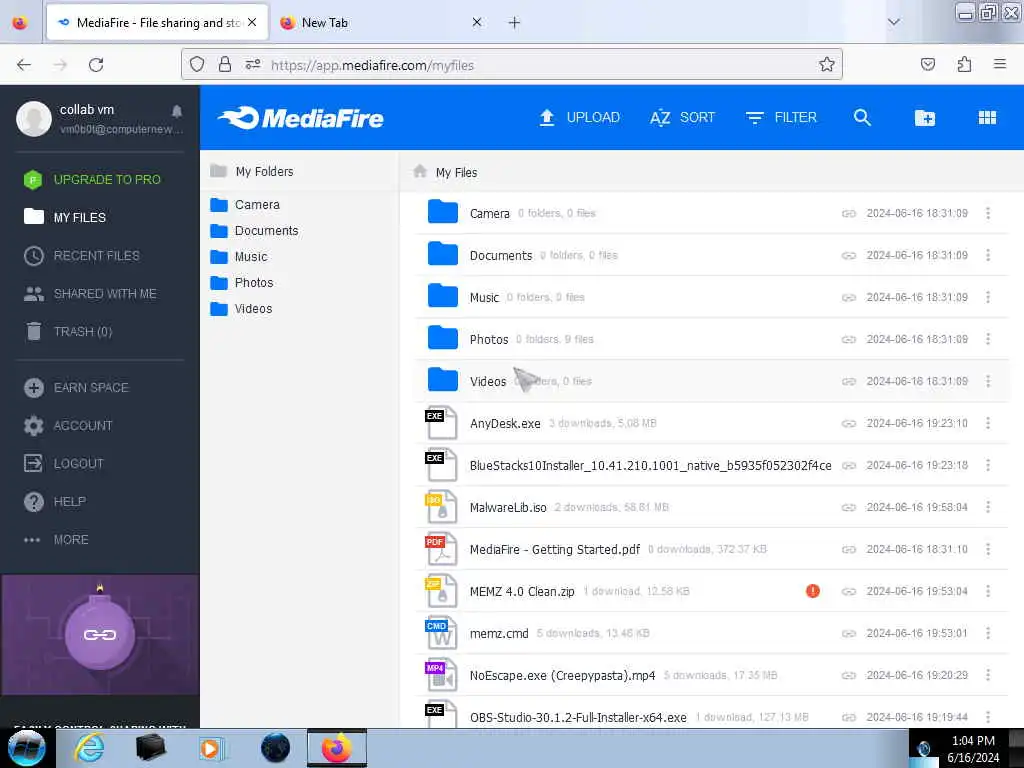1024x768 pixels.
Task: Open My Files in sidebar
Action: click(x=65, y=217)
